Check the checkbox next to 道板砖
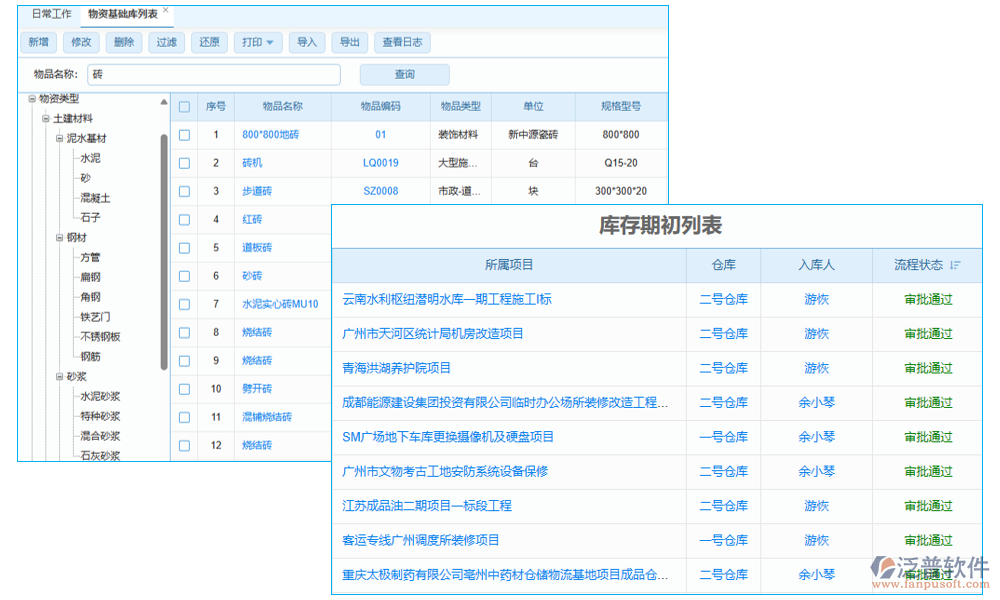Image resolution: width=1000 pixels, height=600 pixels. (183, 247)
